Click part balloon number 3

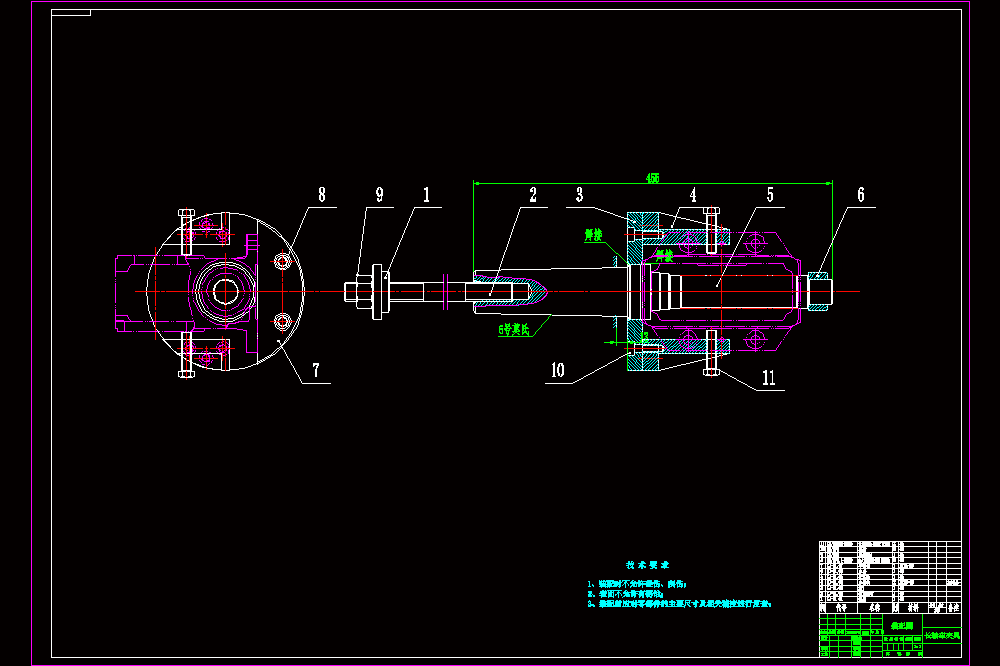[580, 195]
